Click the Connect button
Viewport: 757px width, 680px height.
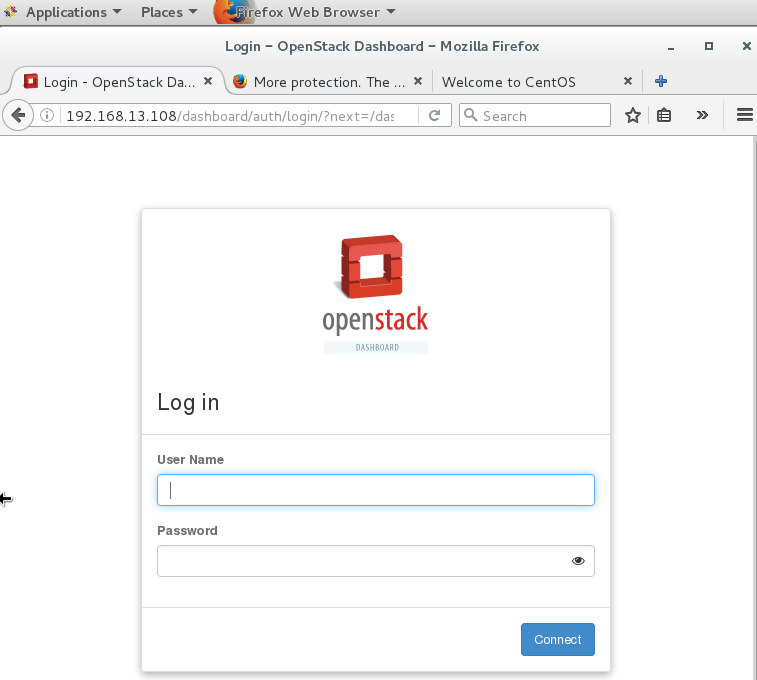click(x=558, y=639)
